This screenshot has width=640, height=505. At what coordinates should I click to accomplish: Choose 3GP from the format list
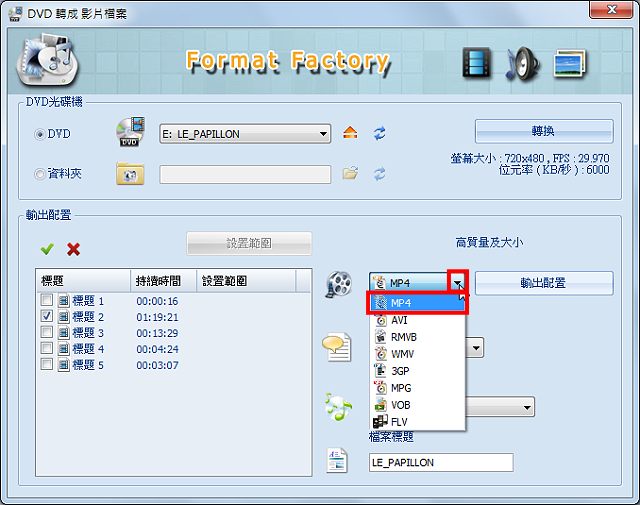pyautogui.click(x=417, y=371)
